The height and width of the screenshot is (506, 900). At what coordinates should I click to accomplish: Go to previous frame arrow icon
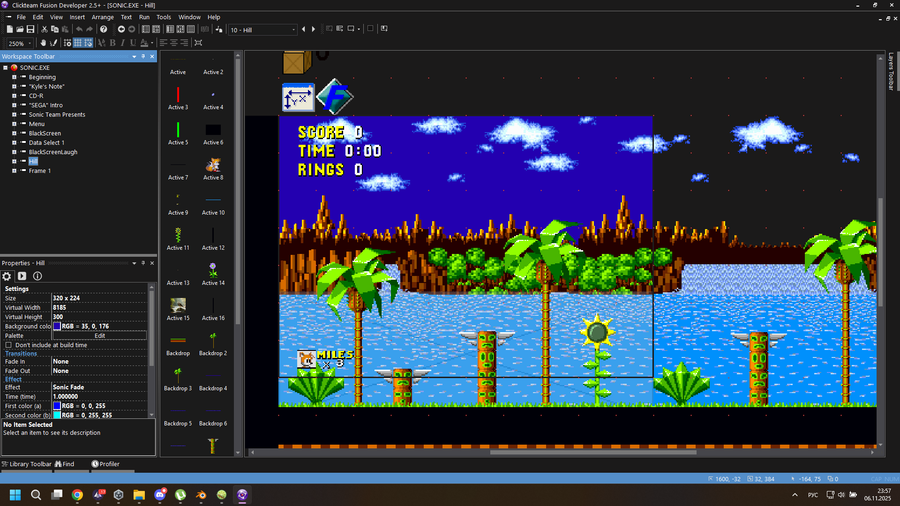pyautogui.click(x=304, y=29)
